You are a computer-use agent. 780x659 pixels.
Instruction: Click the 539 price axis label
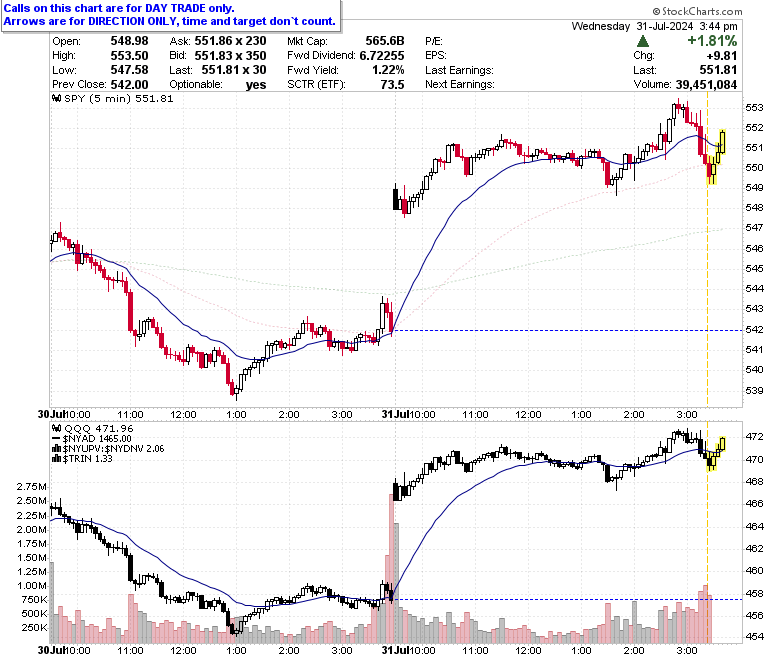(754, 390)
